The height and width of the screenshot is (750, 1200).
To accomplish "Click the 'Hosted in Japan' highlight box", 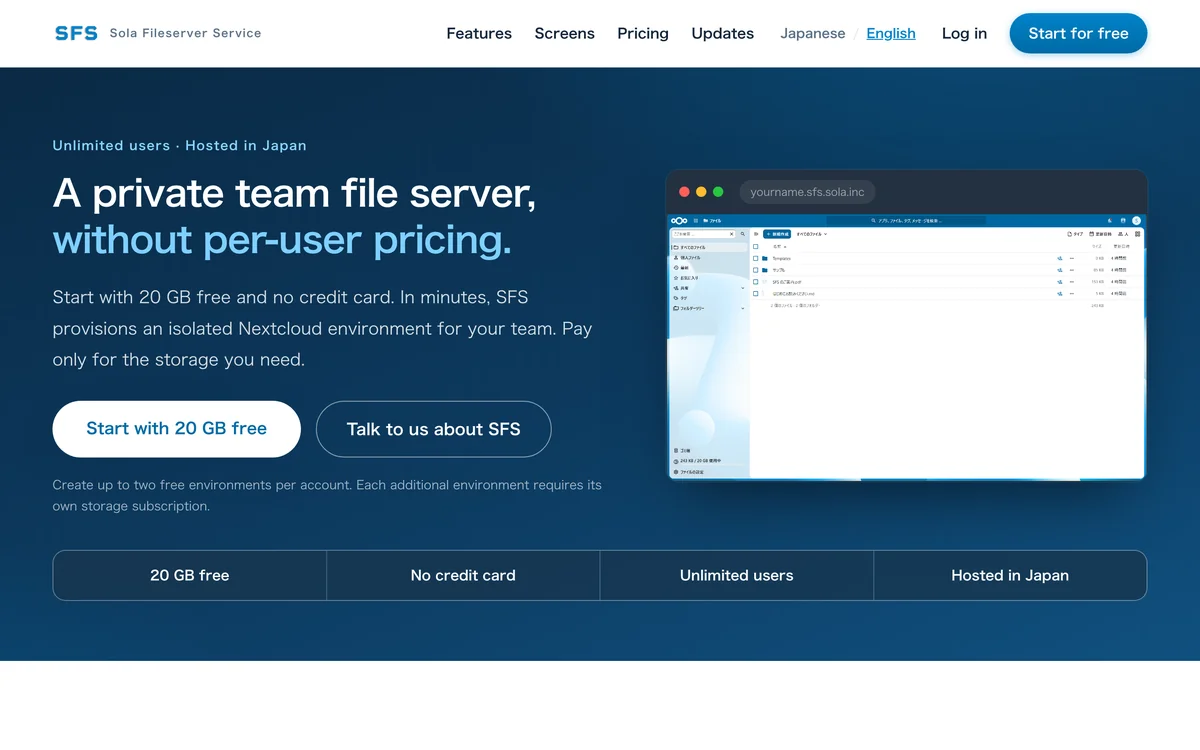I will 1010,575.
